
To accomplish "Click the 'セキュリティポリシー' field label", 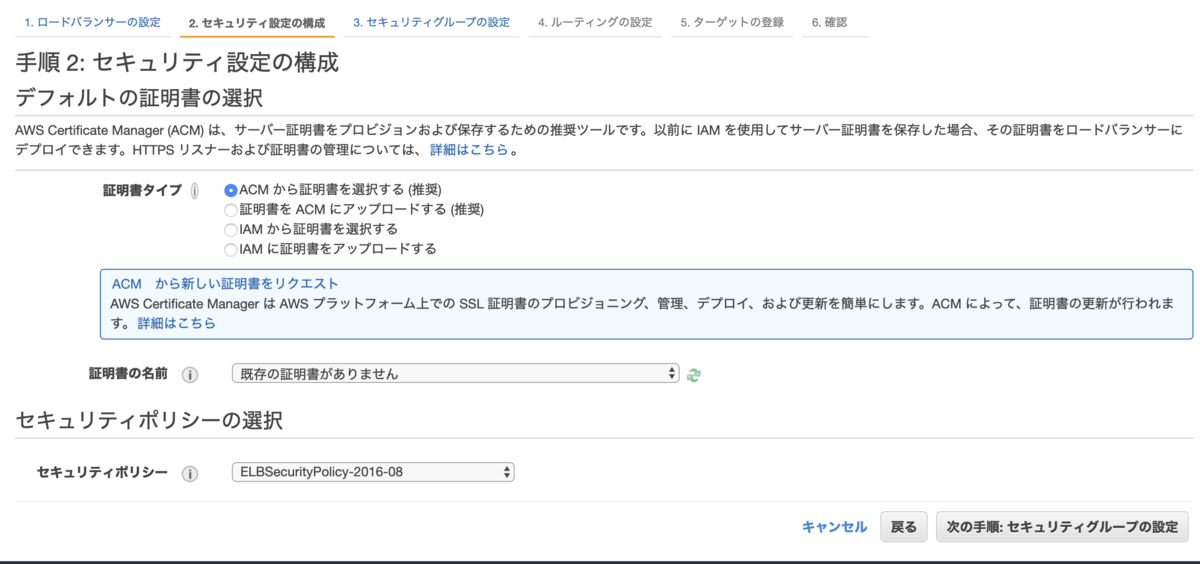I will (x=102, y=472).
